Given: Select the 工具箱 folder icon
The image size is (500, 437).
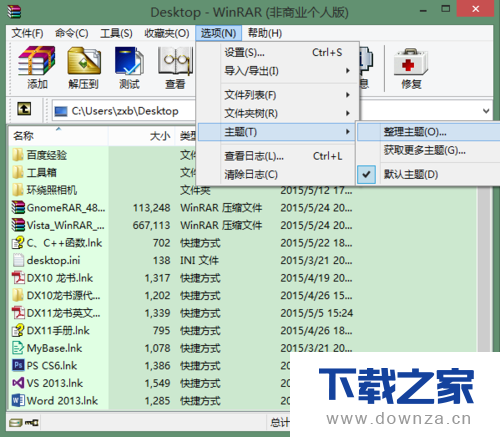Looking at the screenshot, I should 18,172.
